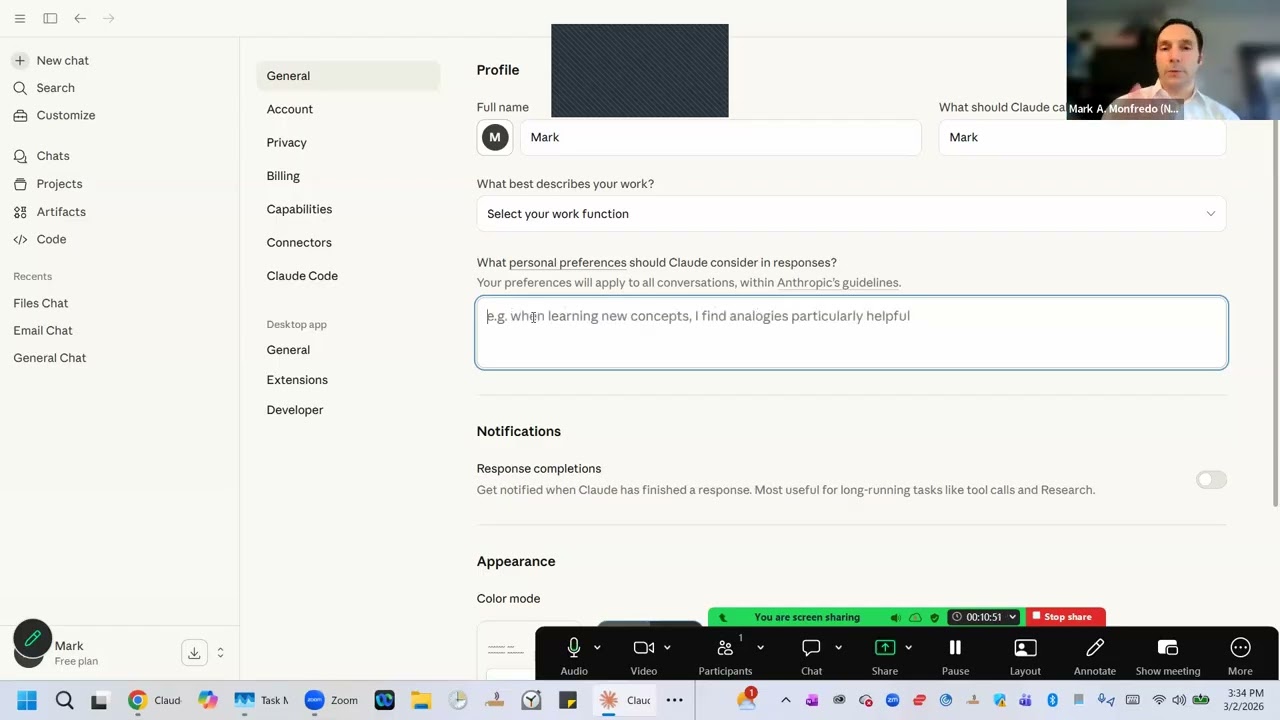Expand the Zoom Audio options arrow

click(597, 648)
